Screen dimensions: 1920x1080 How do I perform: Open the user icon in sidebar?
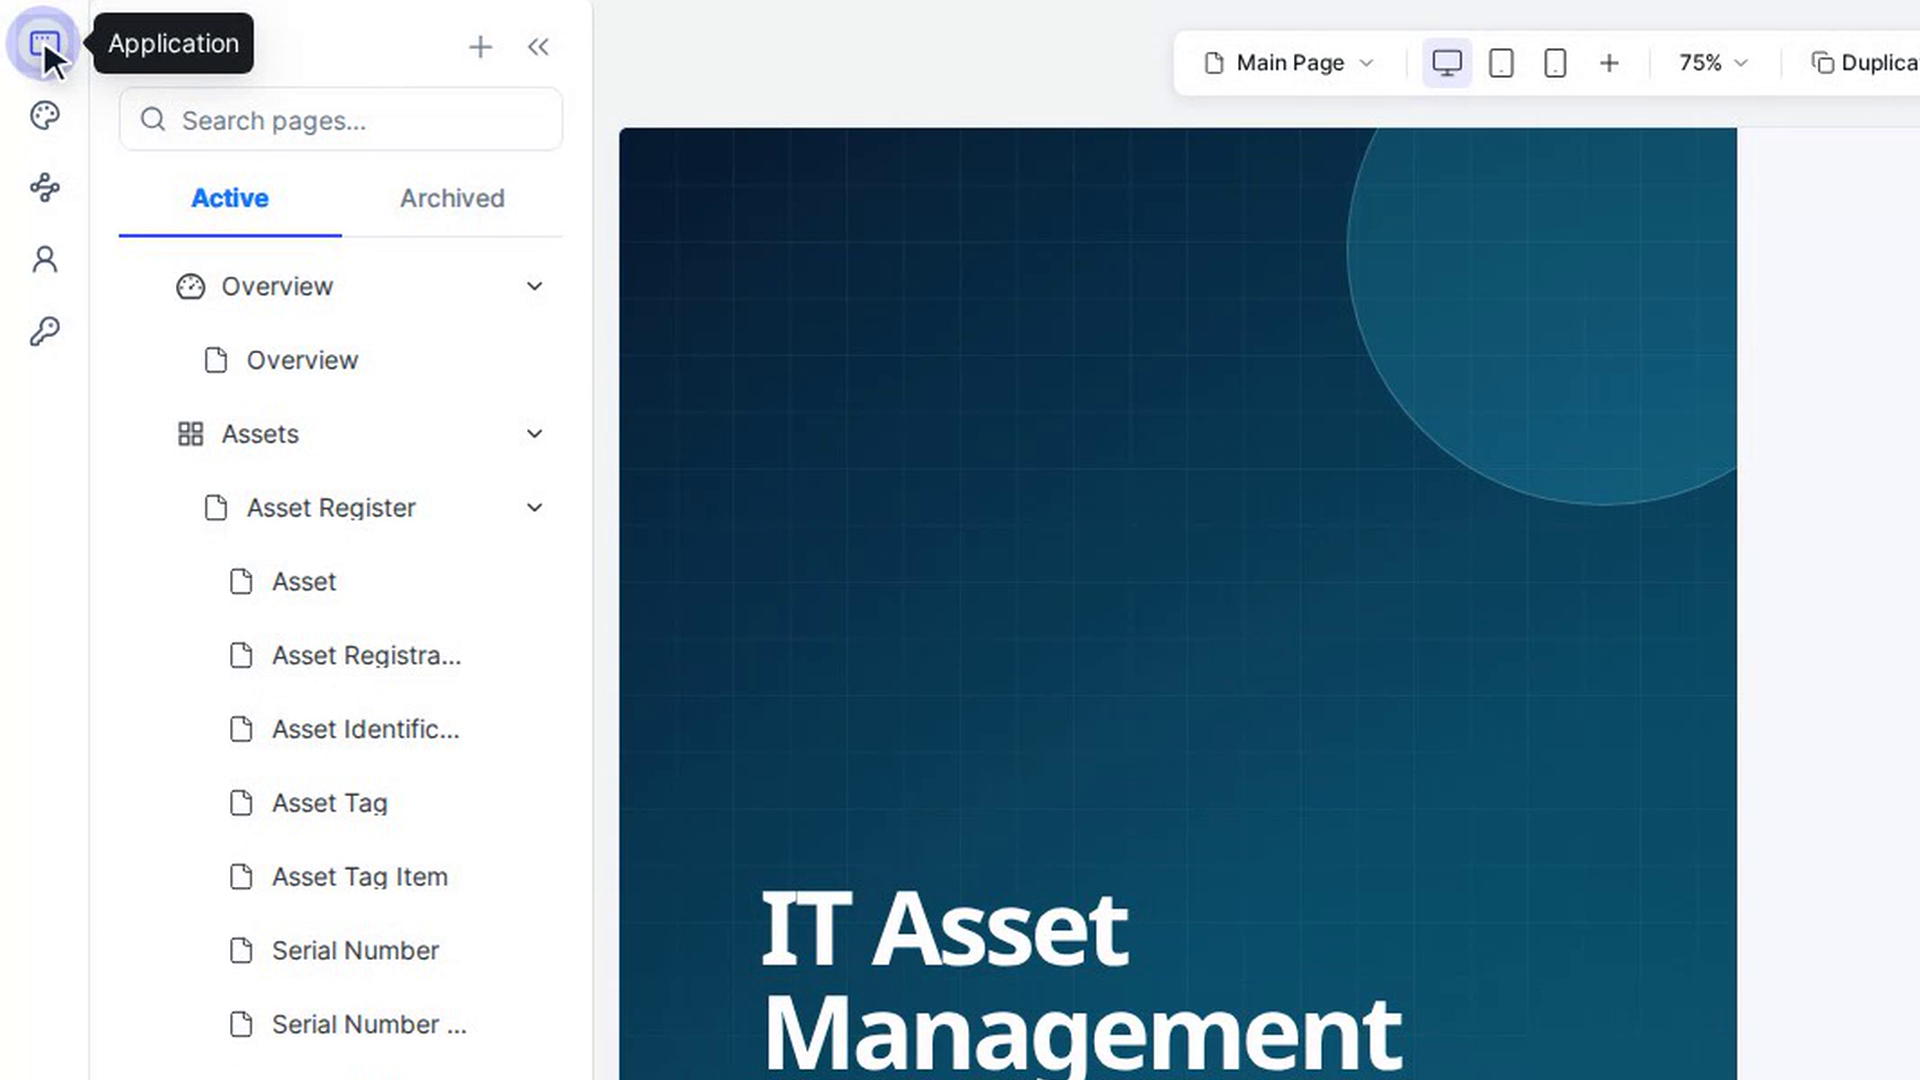44,260
